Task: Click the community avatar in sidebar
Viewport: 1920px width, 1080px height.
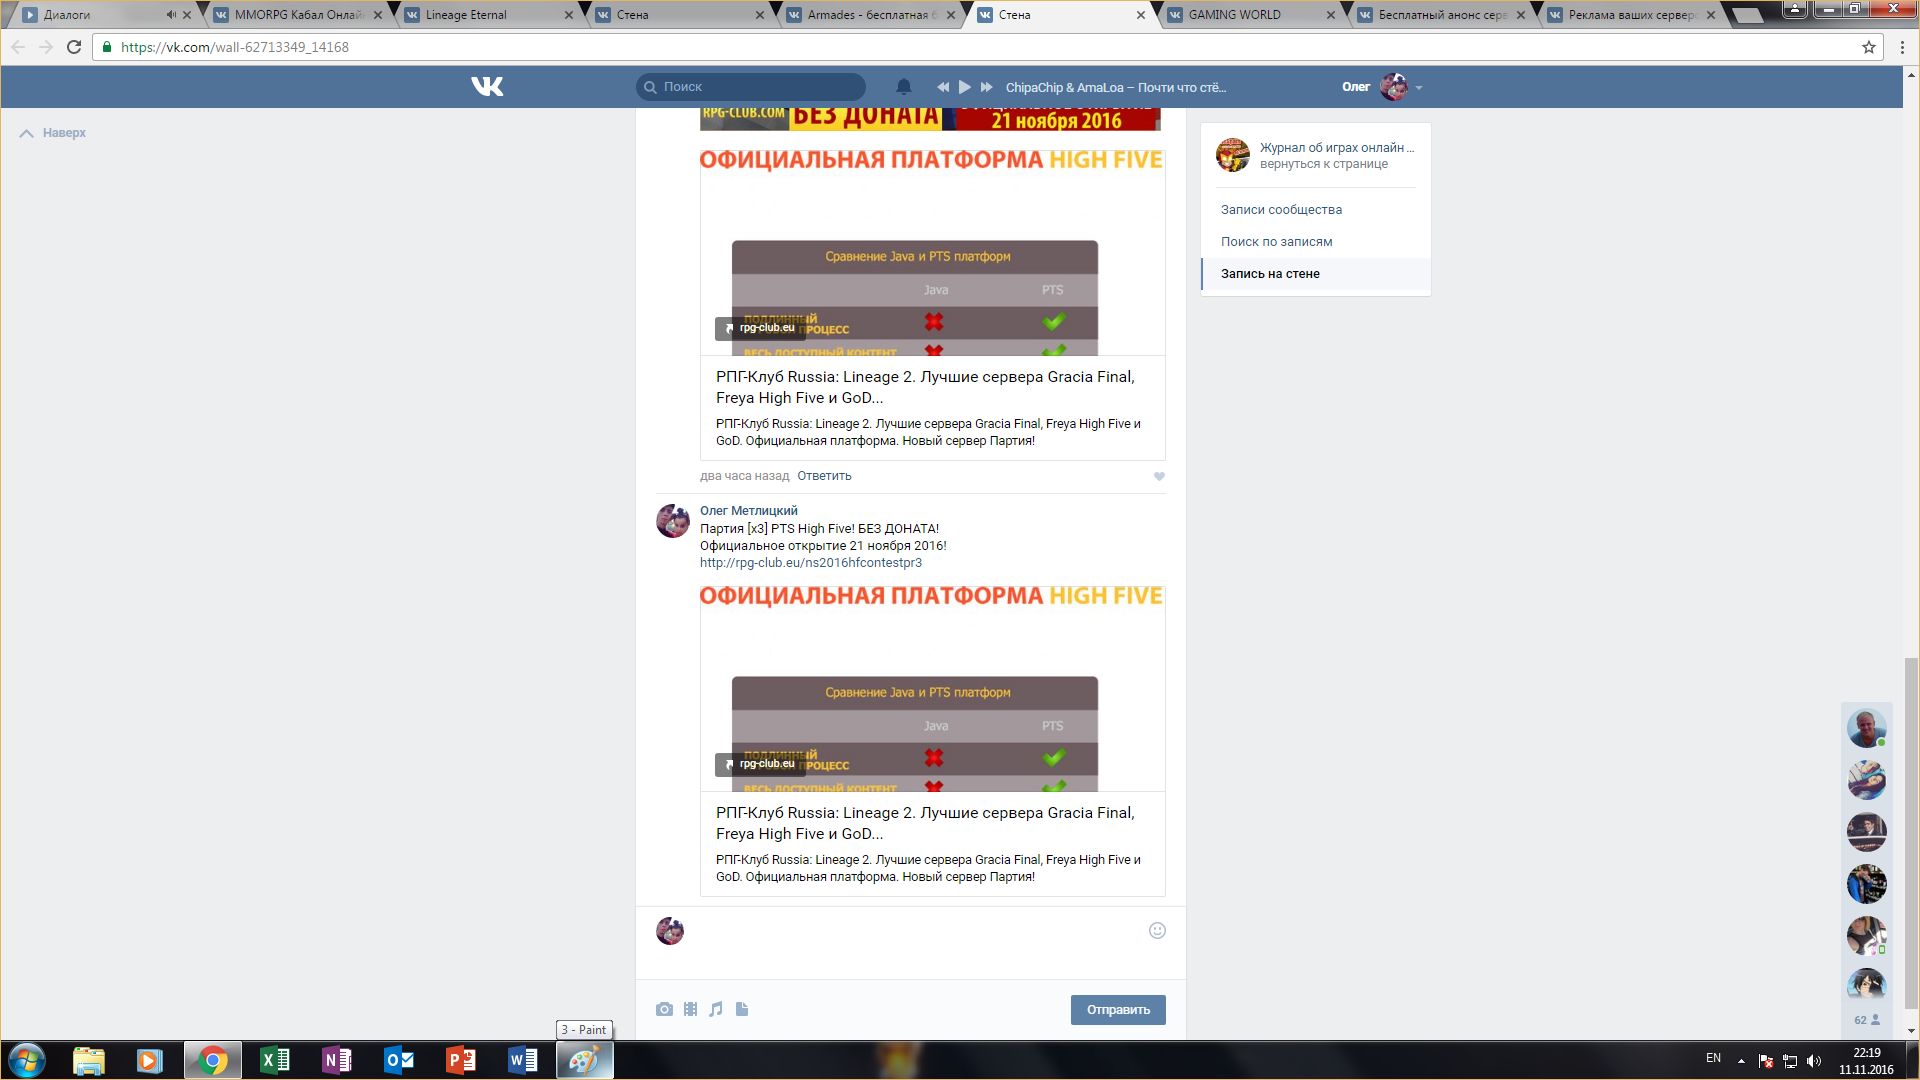Action: [x=1233, y=155]
